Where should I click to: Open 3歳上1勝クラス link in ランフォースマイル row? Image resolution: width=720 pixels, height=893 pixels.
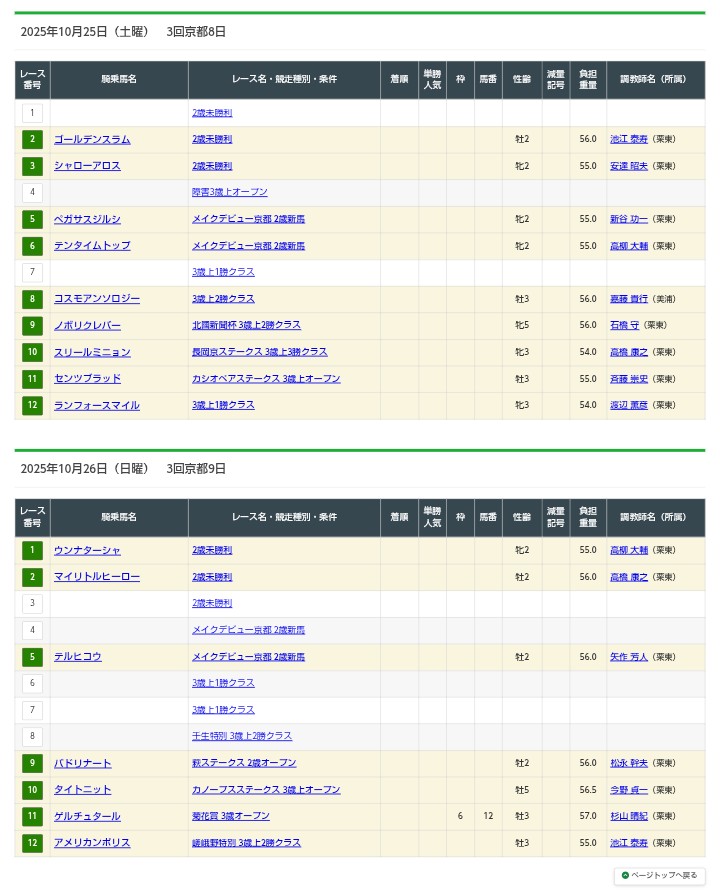[x=223, y=405]
